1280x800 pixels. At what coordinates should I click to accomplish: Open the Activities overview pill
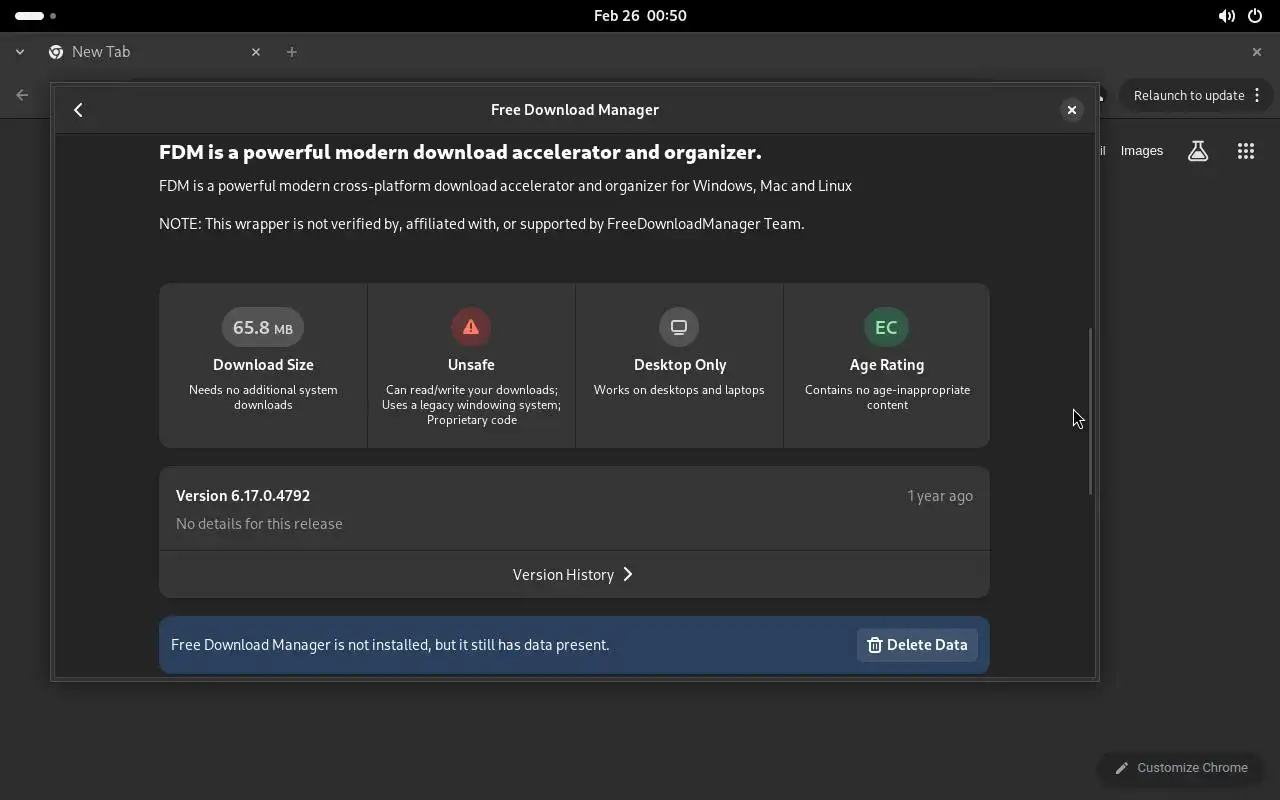[36, 16]
